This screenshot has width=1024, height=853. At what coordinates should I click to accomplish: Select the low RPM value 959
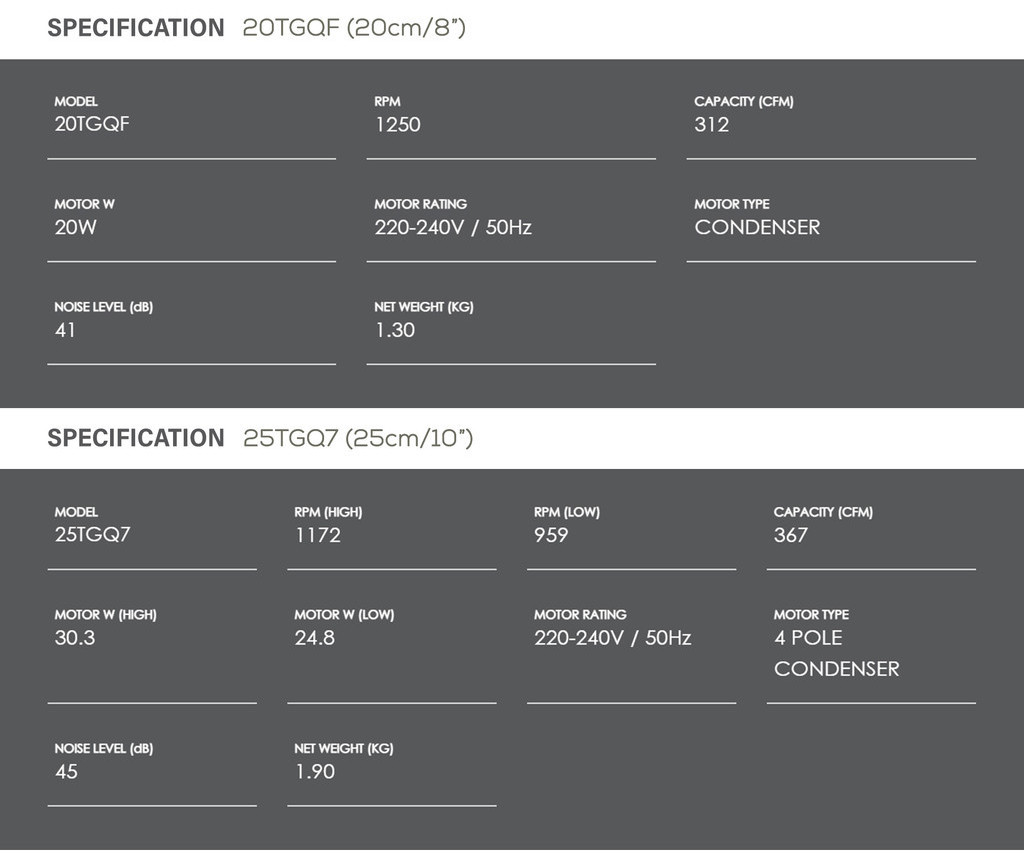point(551,535)
